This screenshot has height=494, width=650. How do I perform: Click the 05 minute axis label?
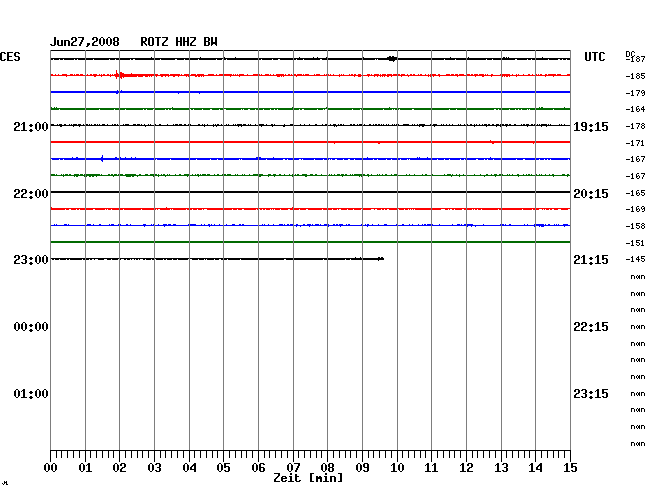[x=223, y=468]
